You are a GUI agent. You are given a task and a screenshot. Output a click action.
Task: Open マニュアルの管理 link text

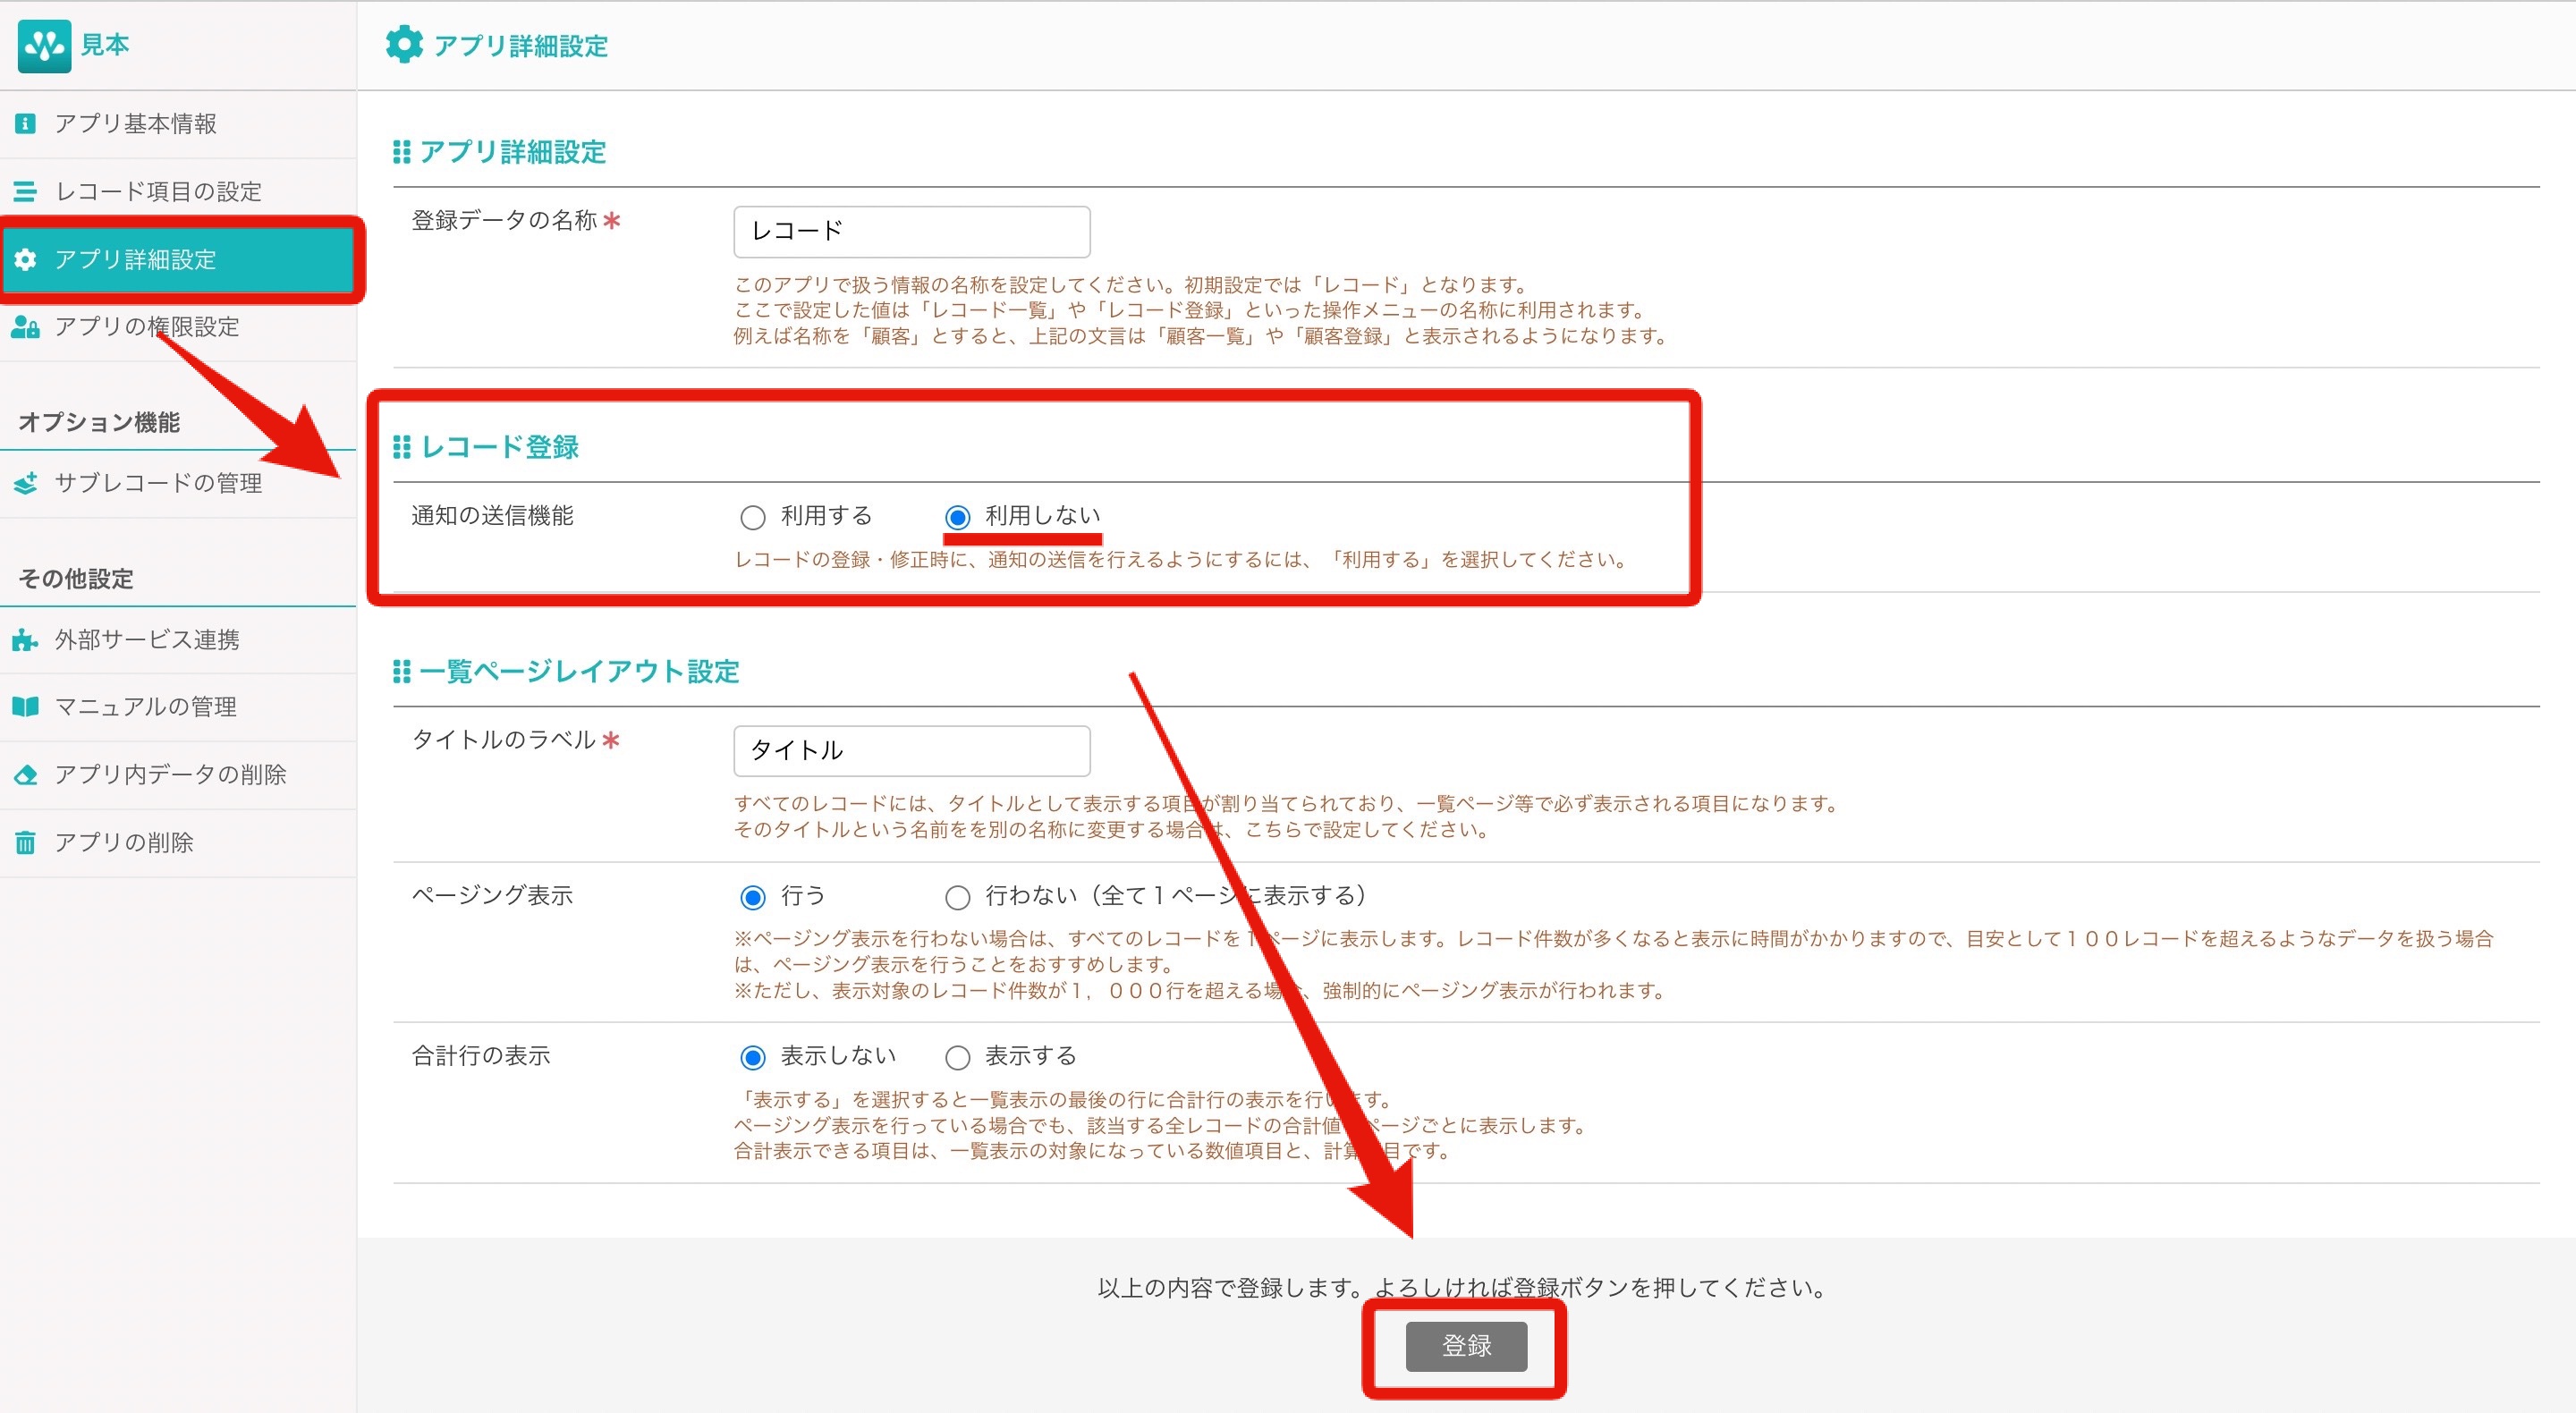point(146,707)
